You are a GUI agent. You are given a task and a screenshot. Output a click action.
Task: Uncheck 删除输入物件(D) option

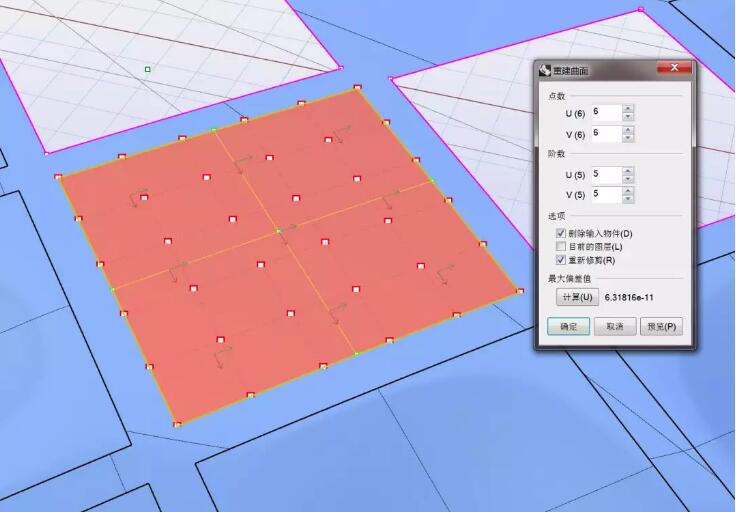(560, 233)
